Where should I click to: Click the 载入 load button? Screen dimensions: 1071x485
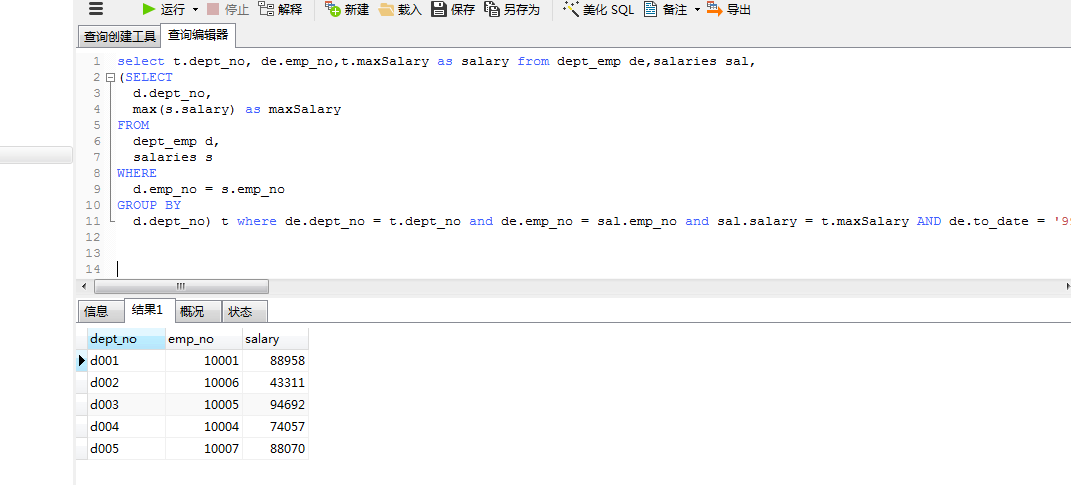(x=400, y=10)
